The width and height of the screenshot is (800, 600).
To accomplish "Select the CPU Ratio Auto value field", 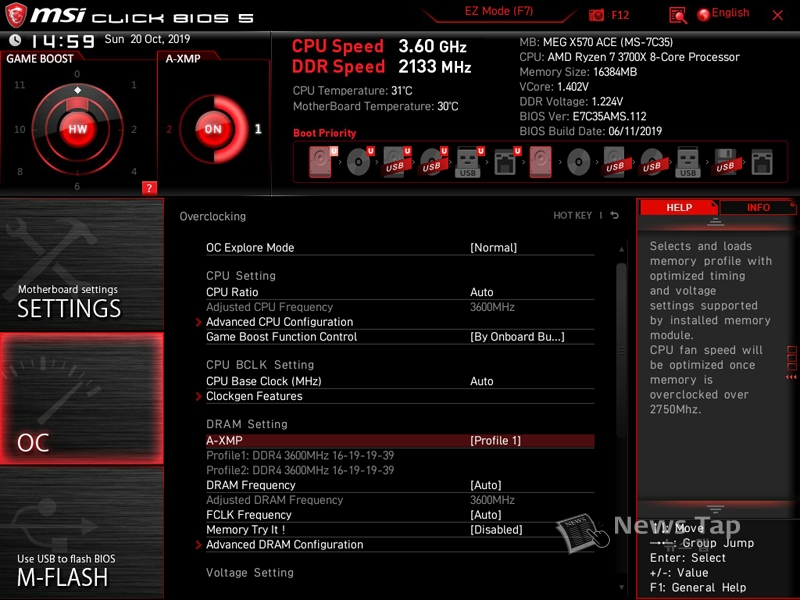I will tap(482, 293).
